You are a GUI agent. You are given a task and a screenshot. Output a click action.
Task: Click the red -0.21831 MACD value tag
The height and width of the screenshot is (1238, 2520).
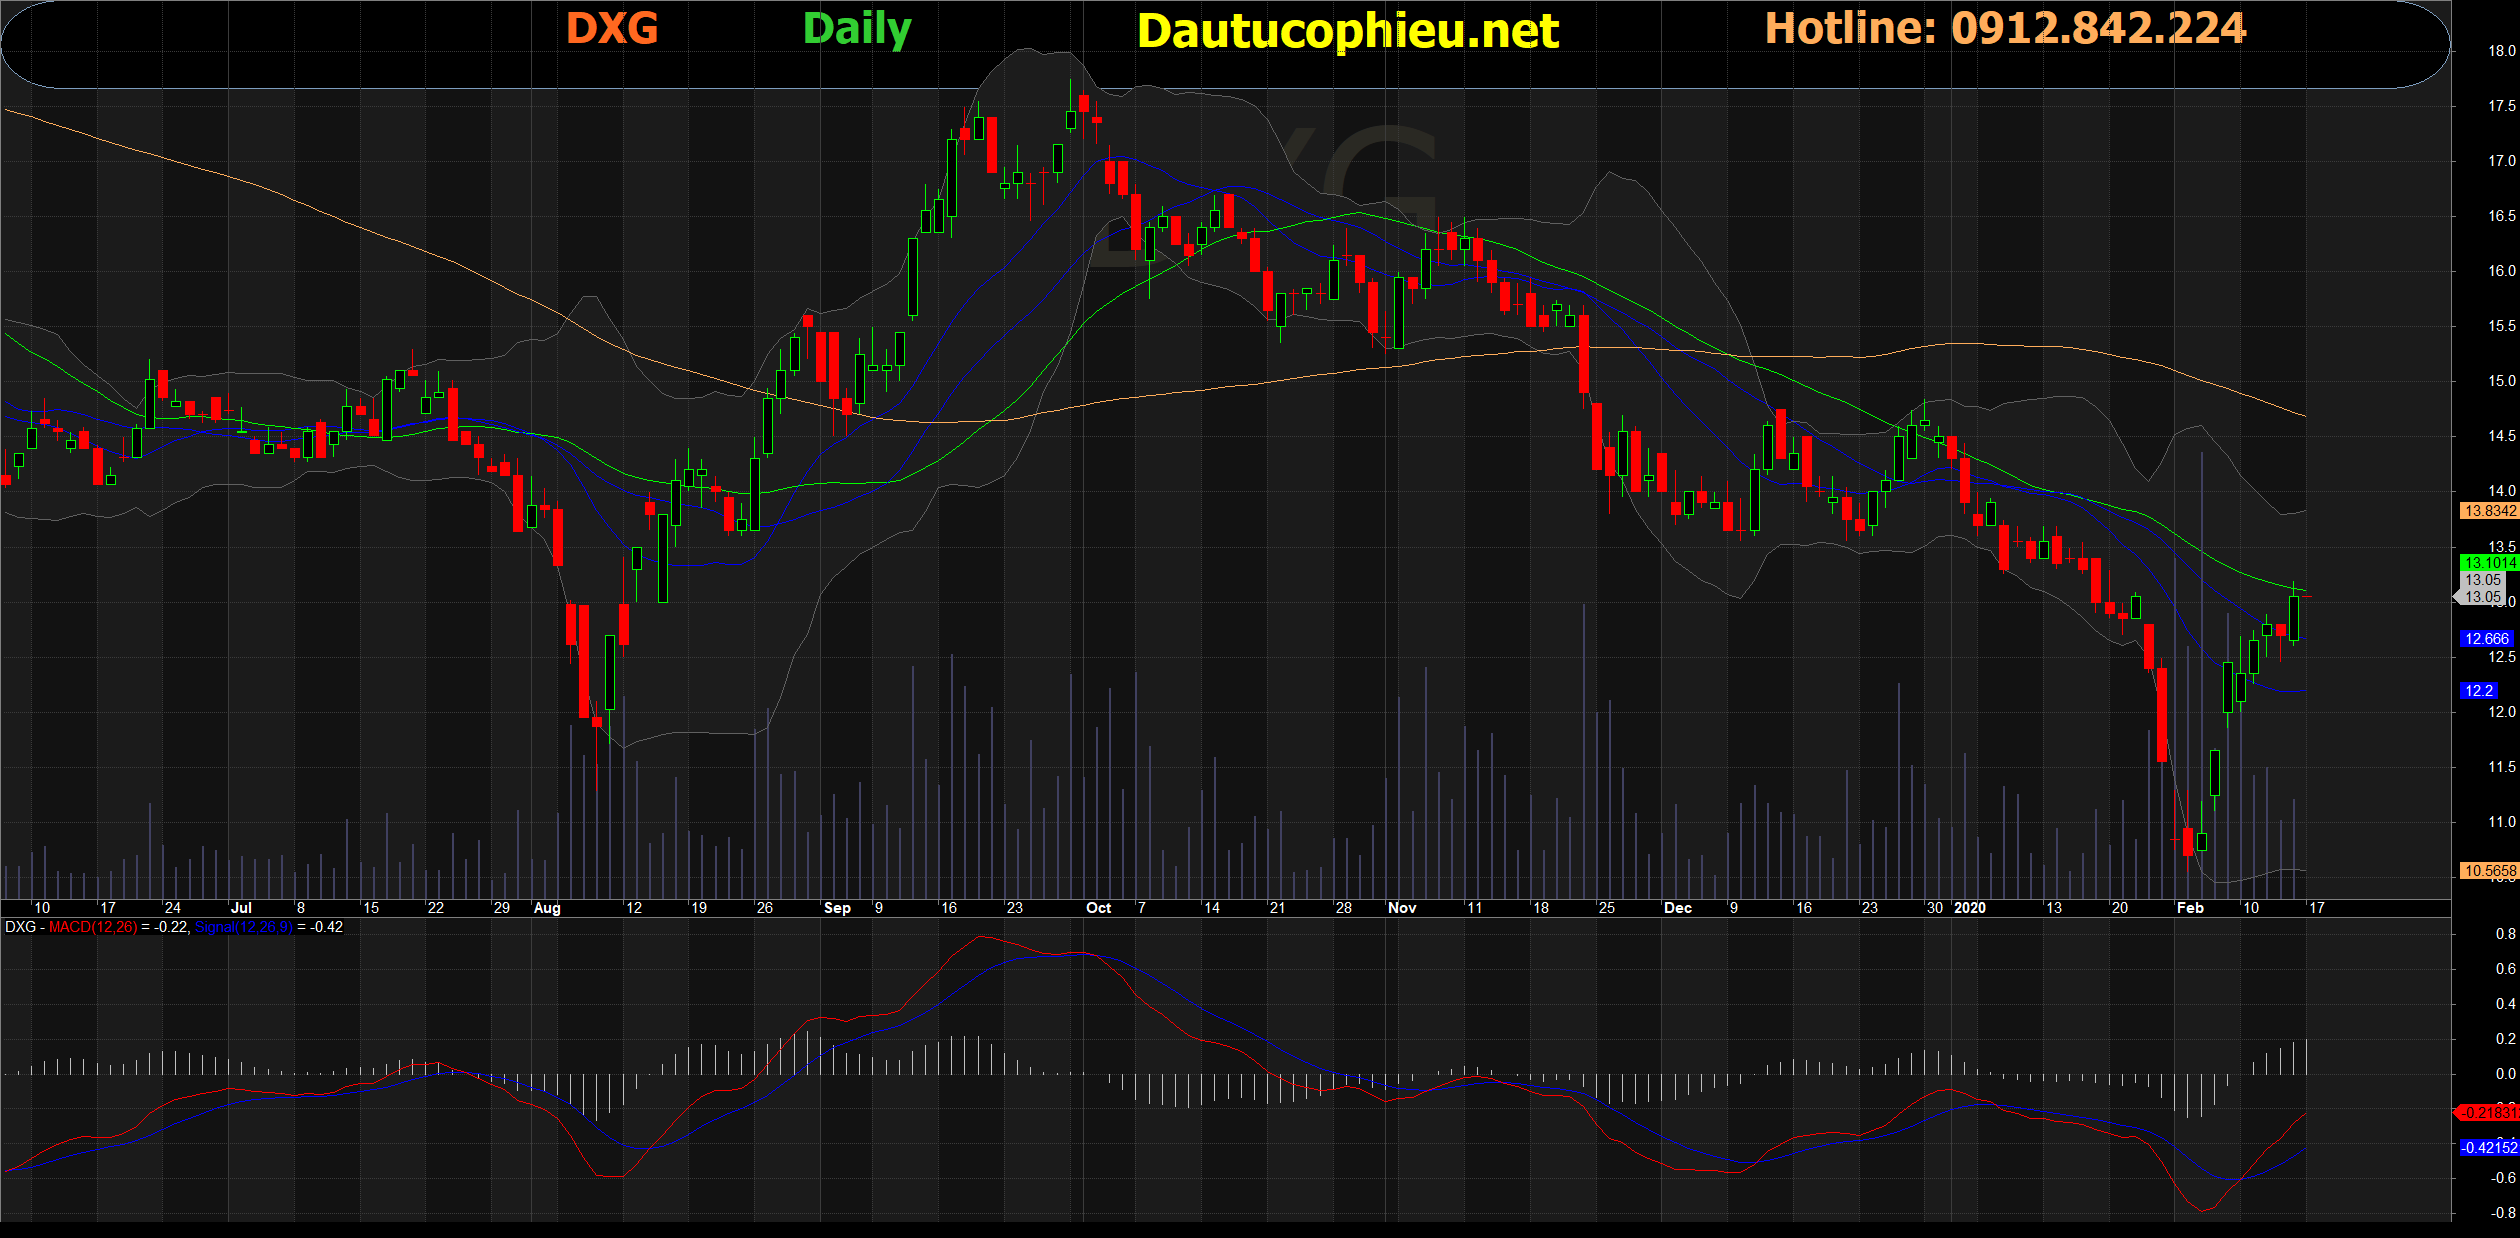coord(2488,1113)
